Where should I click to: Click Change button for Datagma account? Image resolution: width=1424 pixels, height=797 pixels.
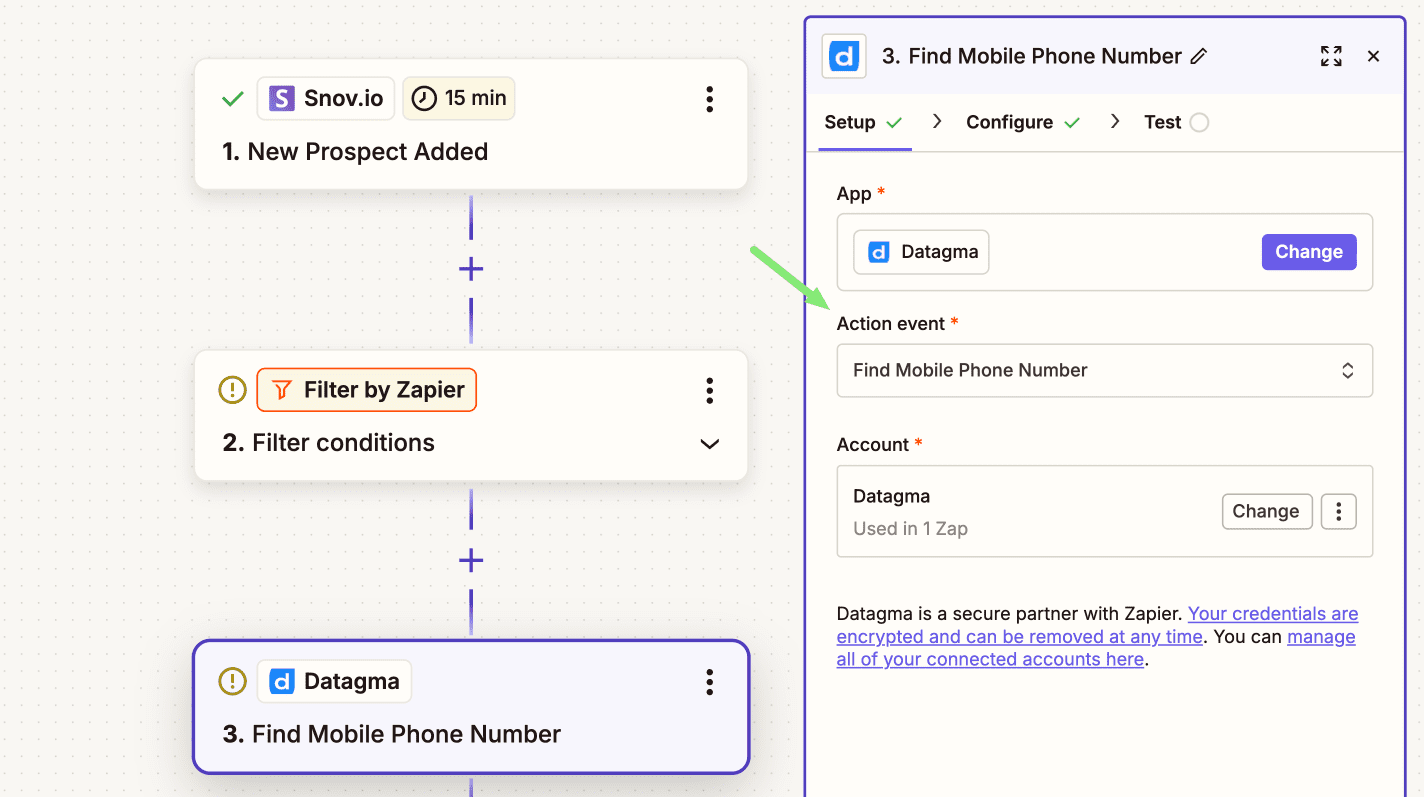click(1265, 511)
